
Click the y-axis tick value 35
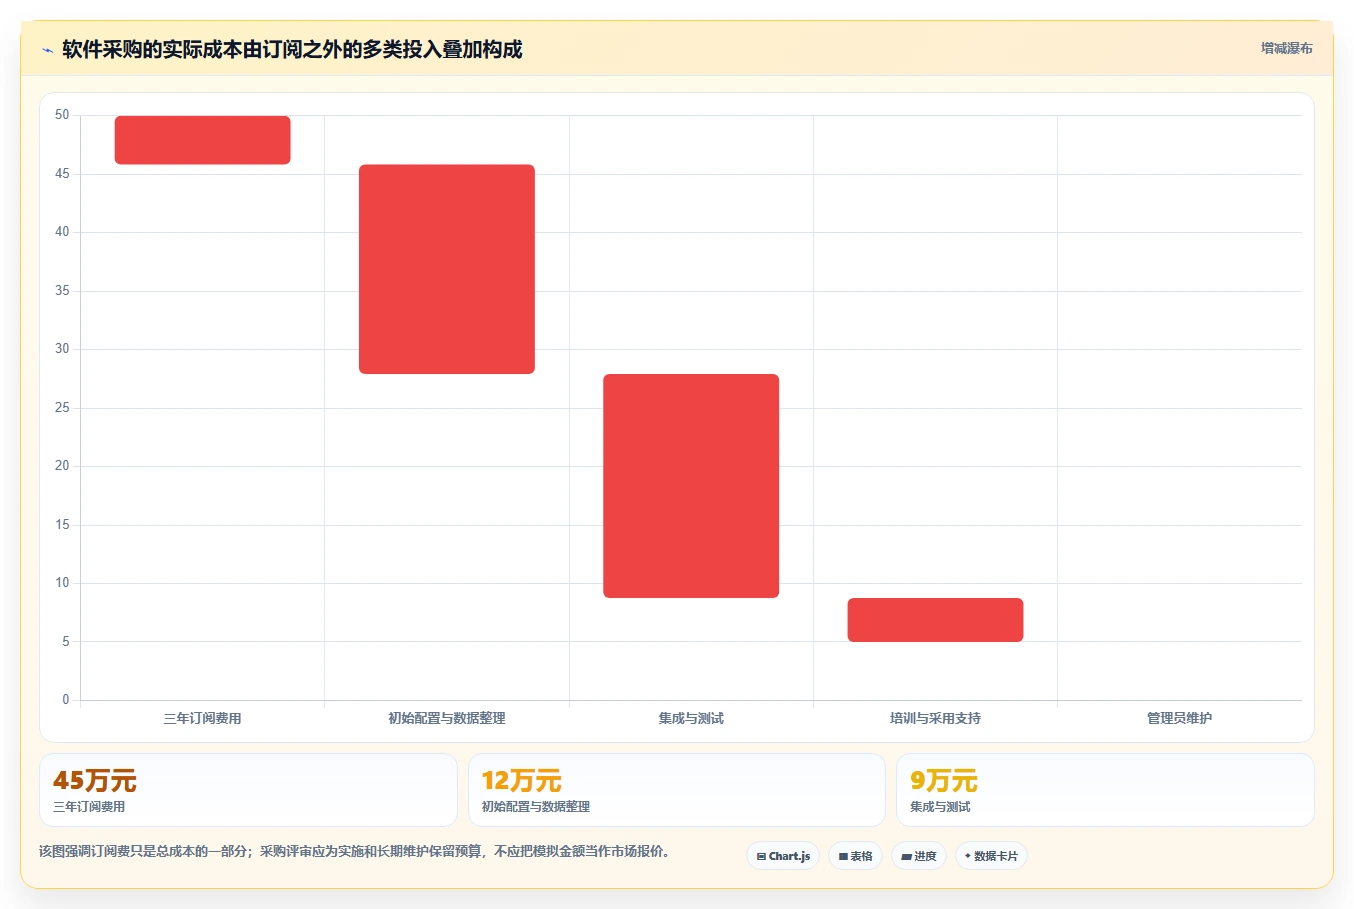pos(62,291)
